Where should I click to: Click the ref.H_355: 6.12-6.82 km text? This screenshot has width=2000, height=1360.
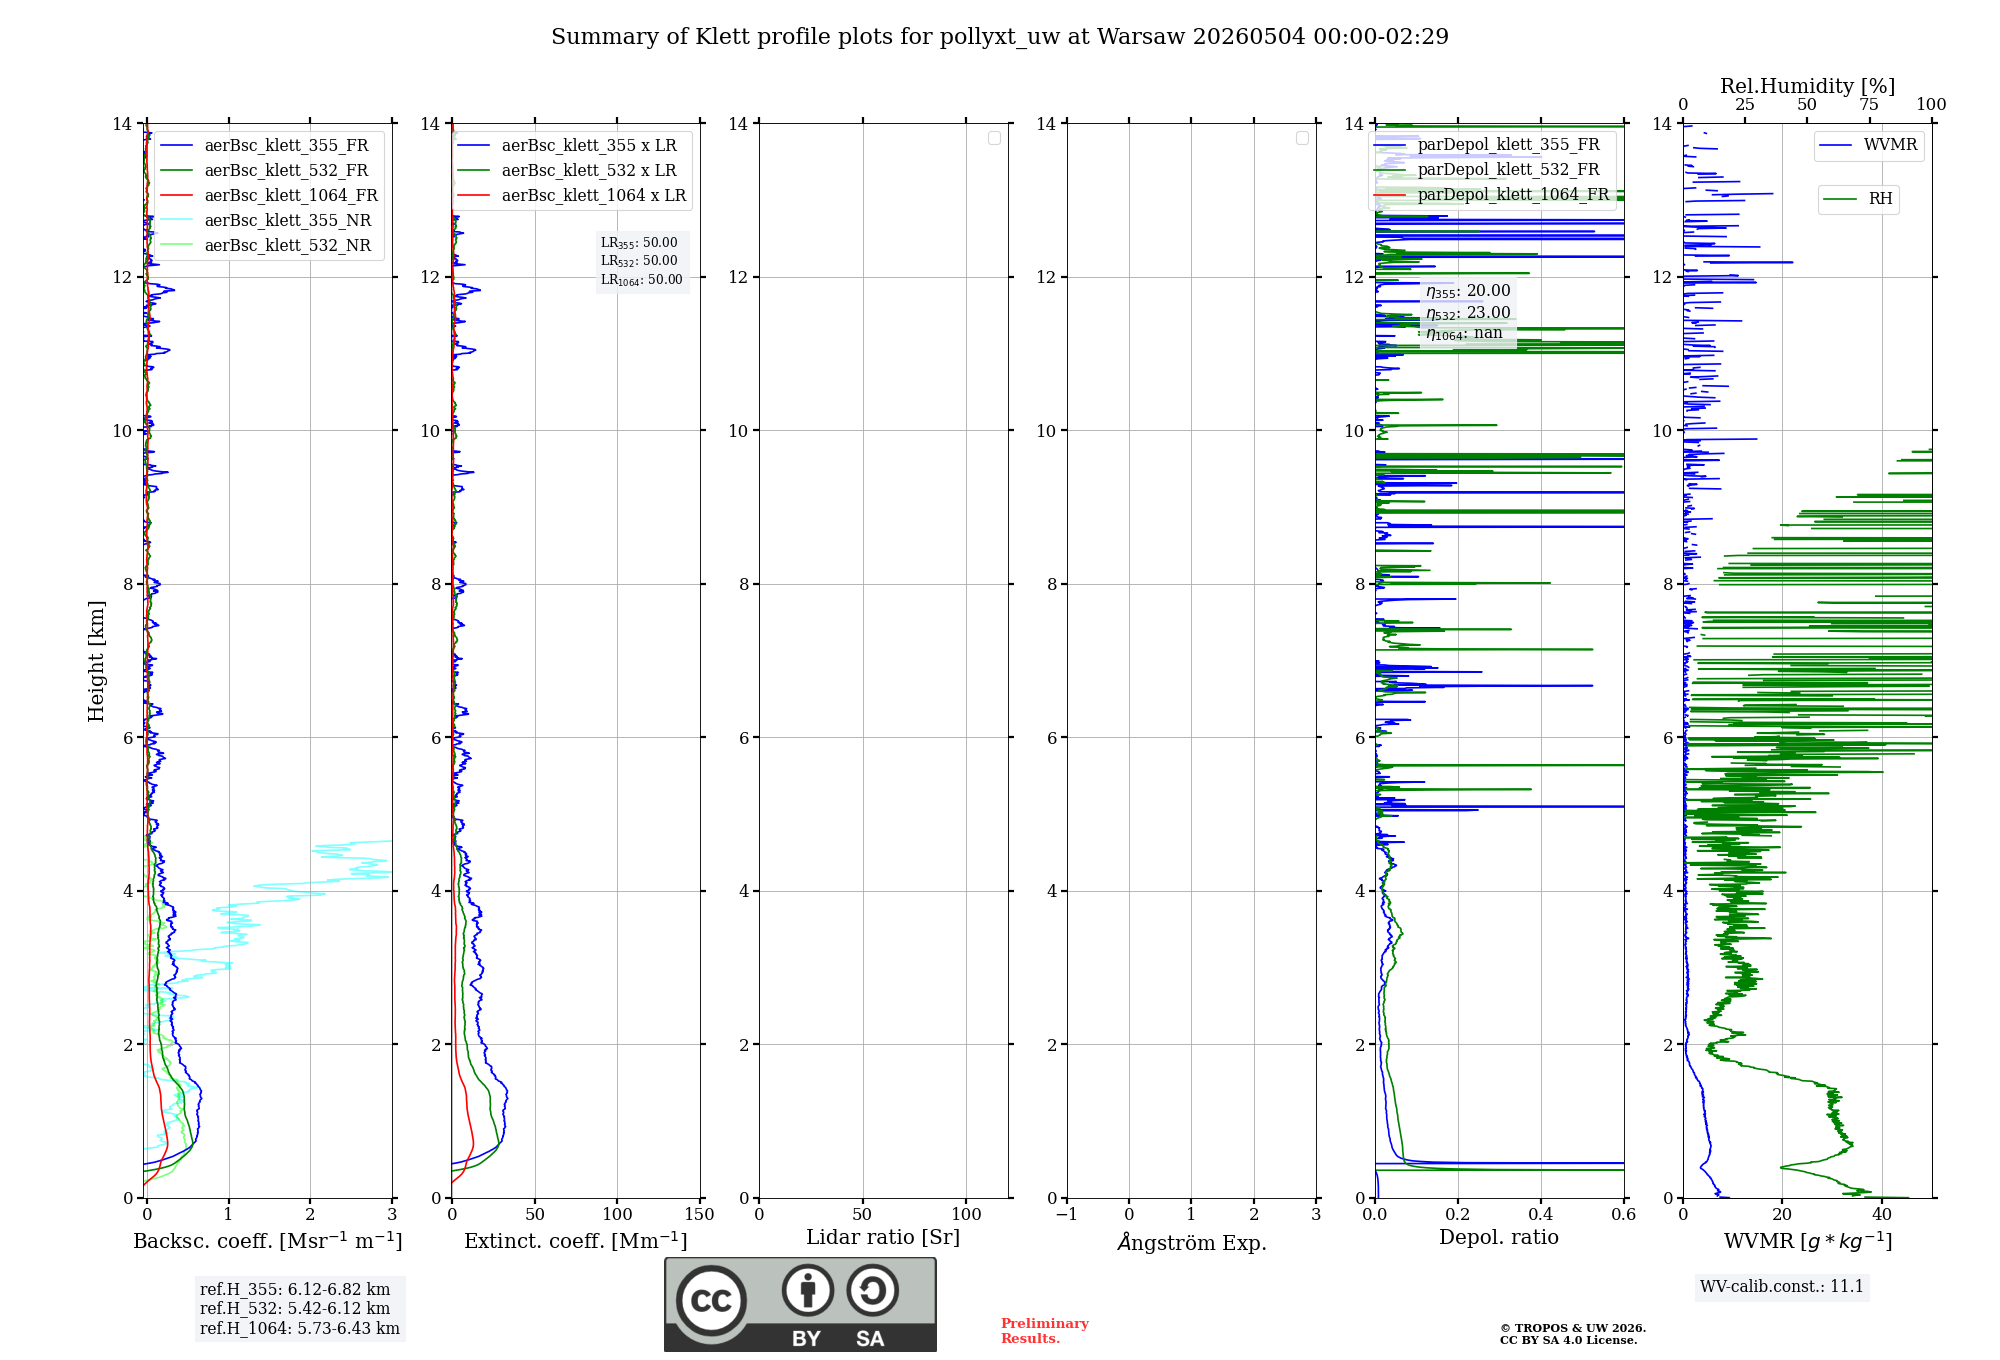(295, 1290)
